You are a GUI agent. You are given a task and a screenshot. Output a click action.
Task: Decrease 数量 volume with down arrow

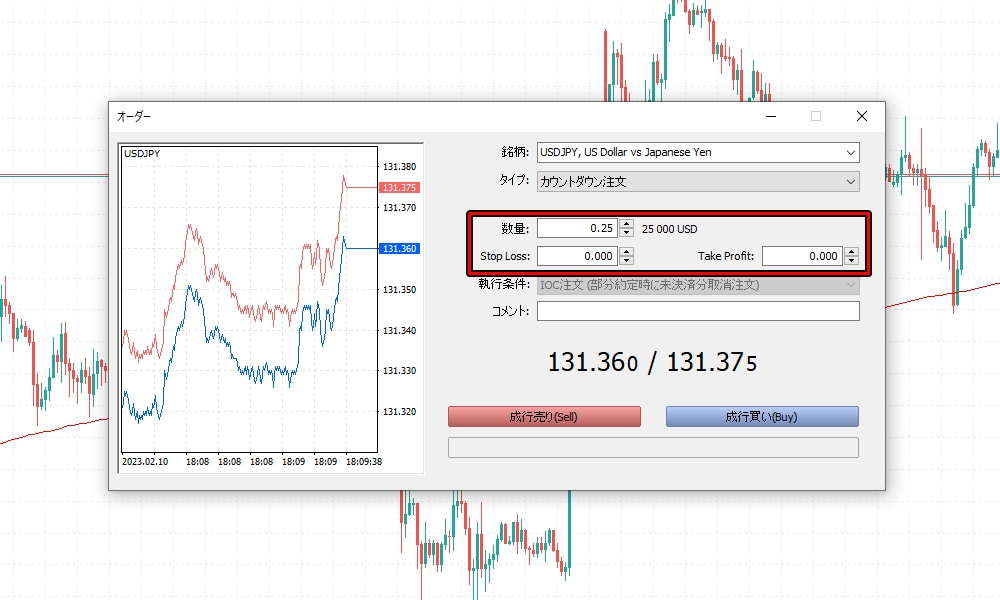626,233
